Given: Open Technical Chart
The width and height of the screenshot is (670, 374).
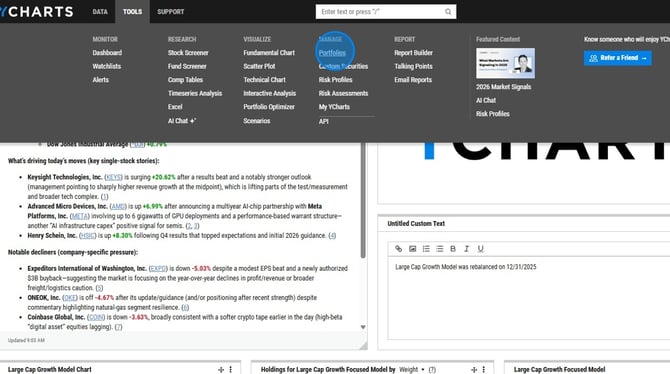Looking at the screenshot, I should [264, 80].
